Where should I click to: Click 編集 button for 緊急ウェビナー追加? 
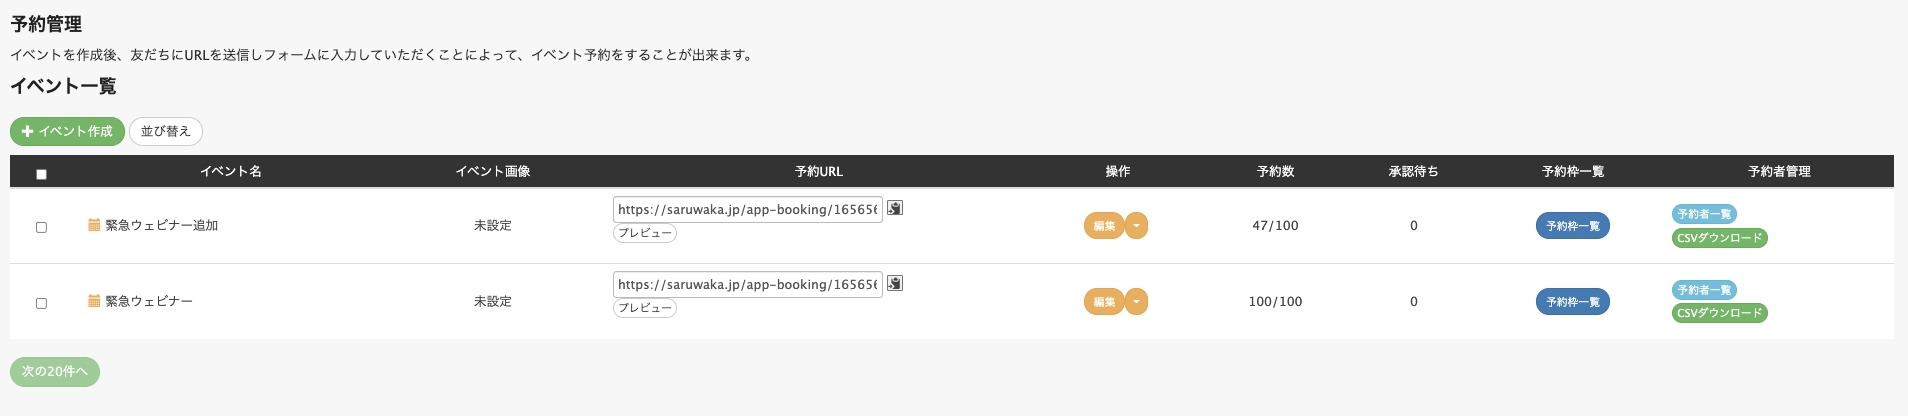click(x=1104, y=226)
